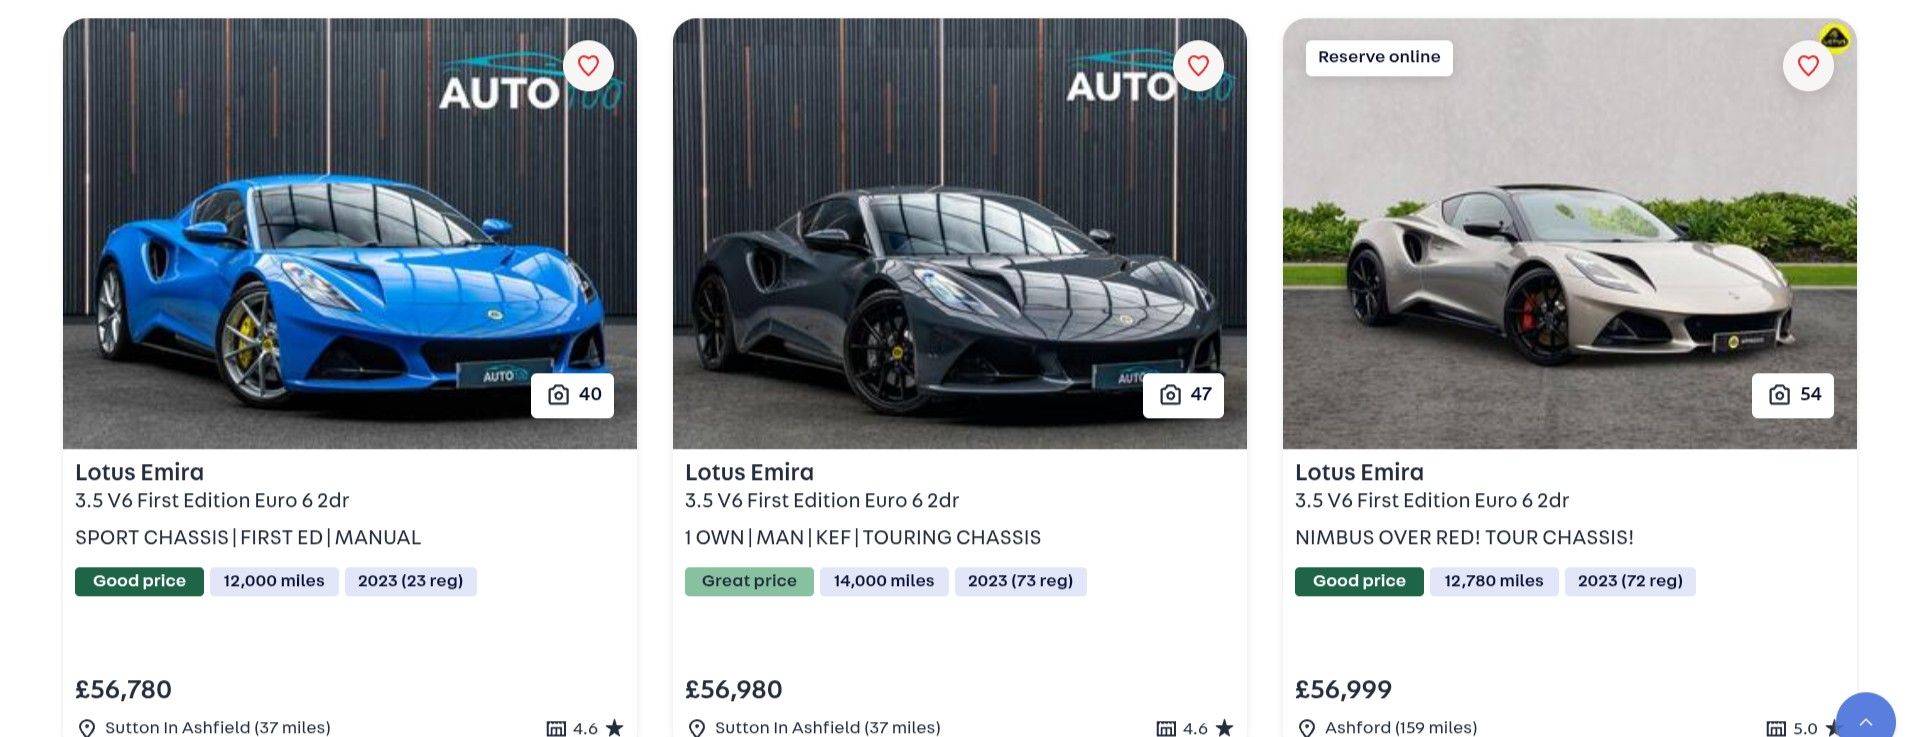The width and height of the screenshot is (1920, 737).
Task: Open the middle Lotus Emira listing title
Action: point(749,472)
